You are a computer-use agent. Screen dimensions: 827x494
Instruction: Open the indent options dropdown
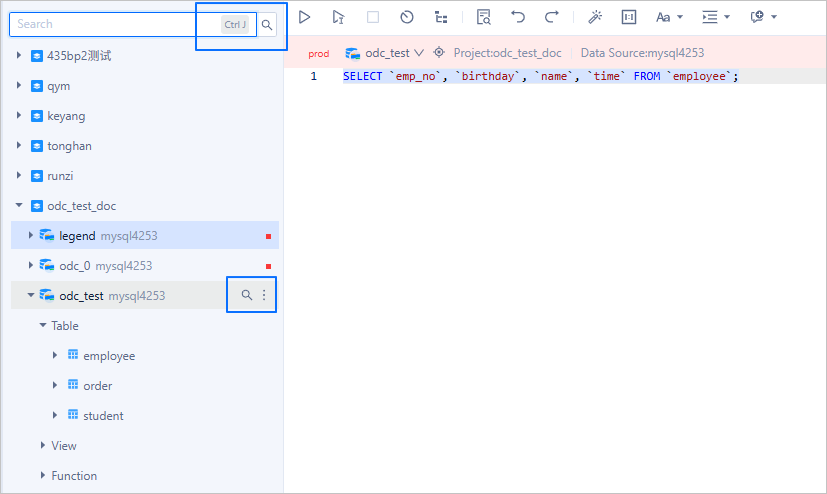click(x=715, y=17)
